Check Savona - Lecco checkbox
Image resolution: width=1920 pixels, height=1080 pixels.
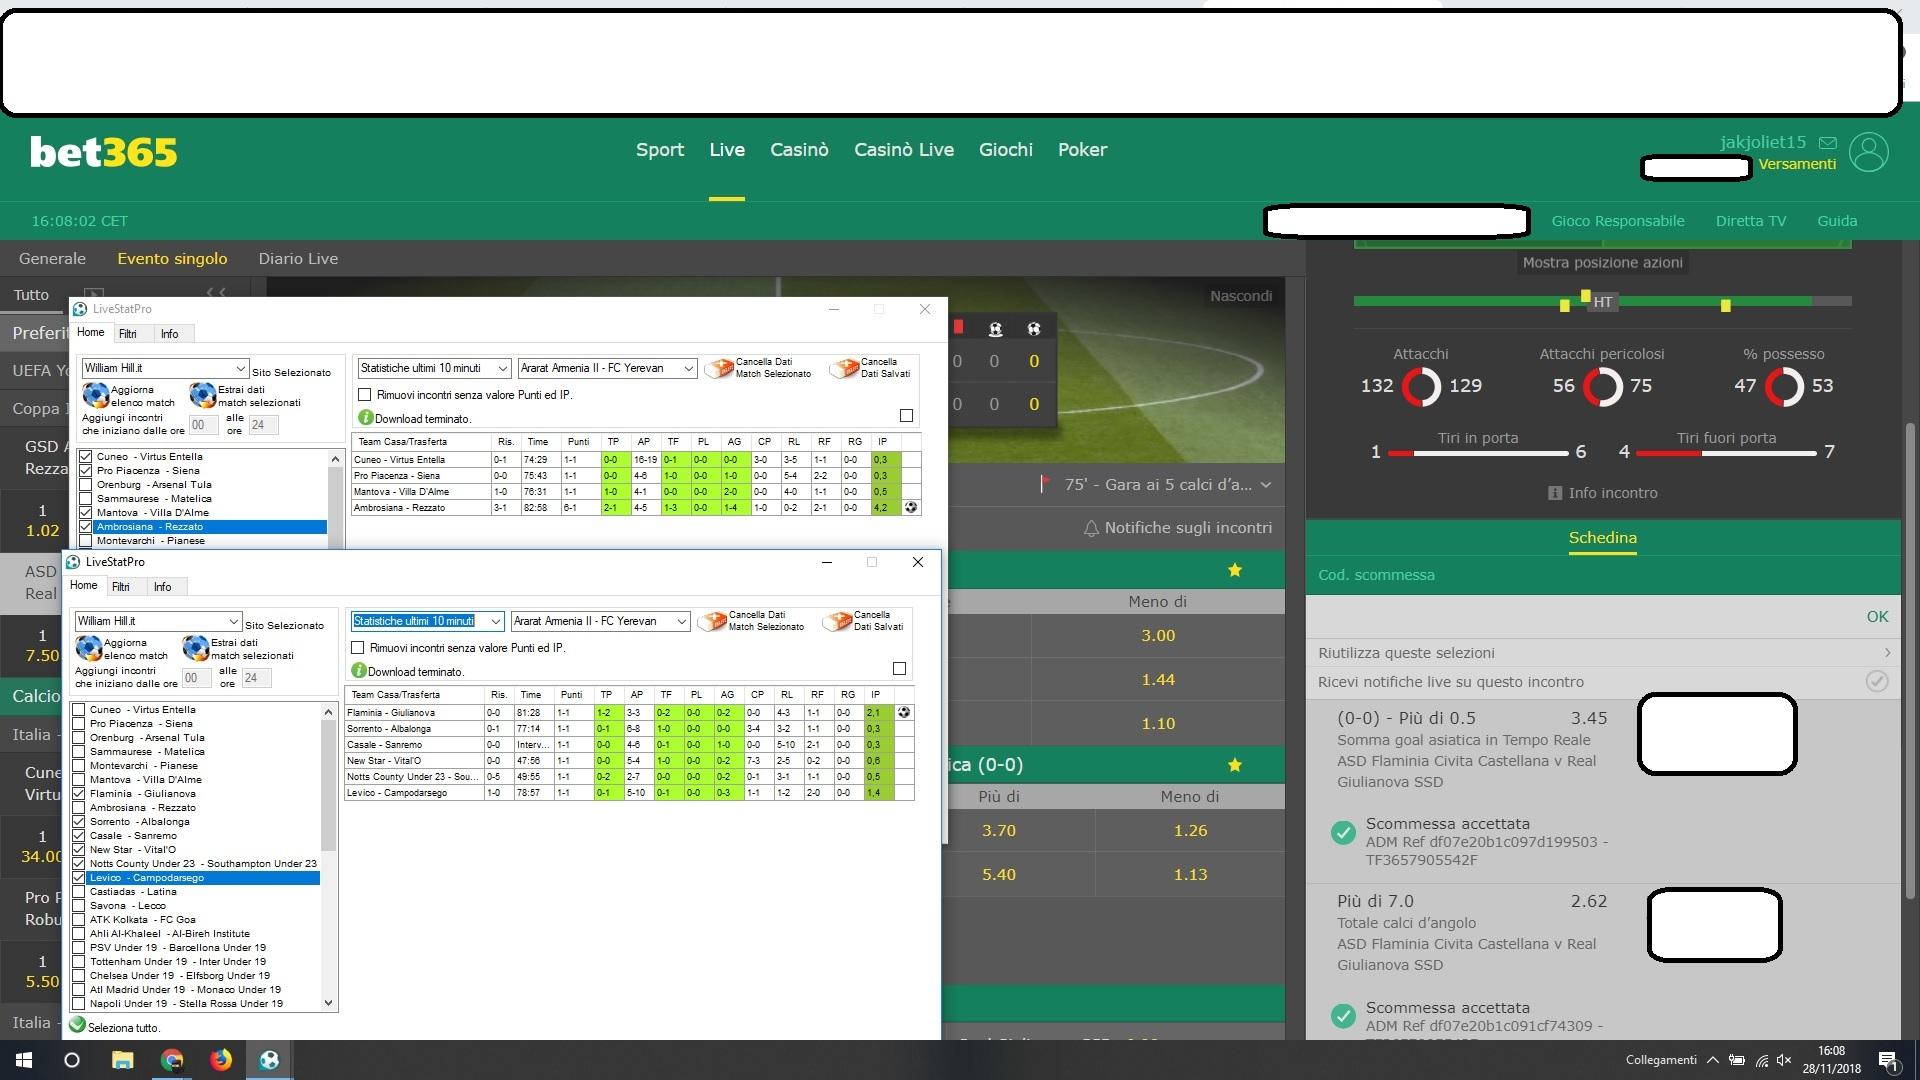(78, 906)
